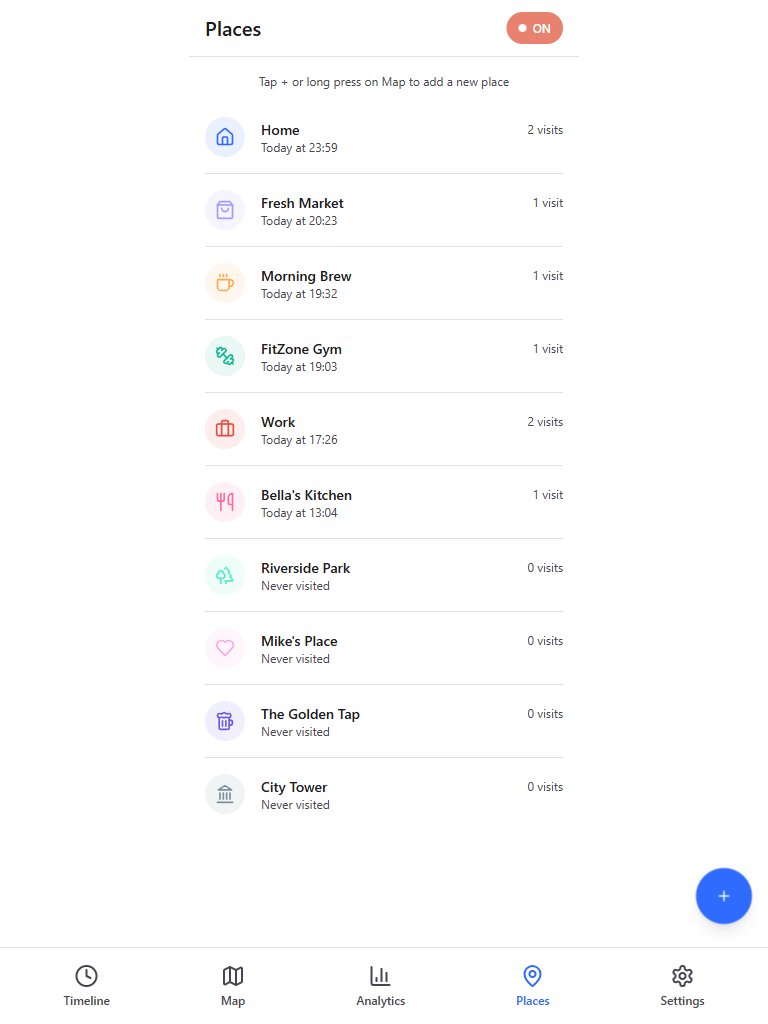Click Mike's Place heart icon
This screenshot has width=768, height=1024.
point(225,648)
